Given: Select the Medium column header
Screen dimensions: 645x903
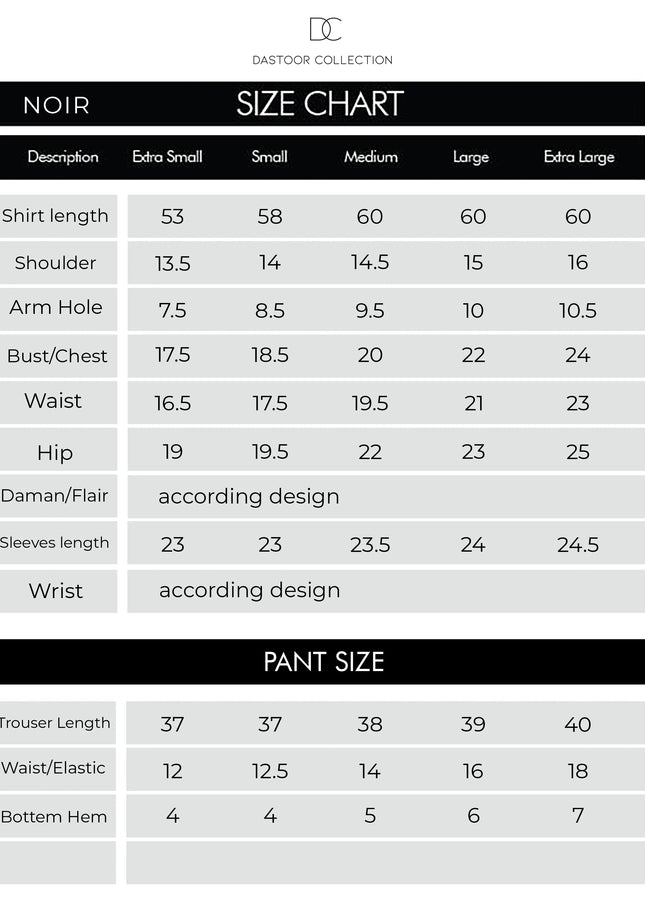Looking at the screenshot, I should coord(371,157).
